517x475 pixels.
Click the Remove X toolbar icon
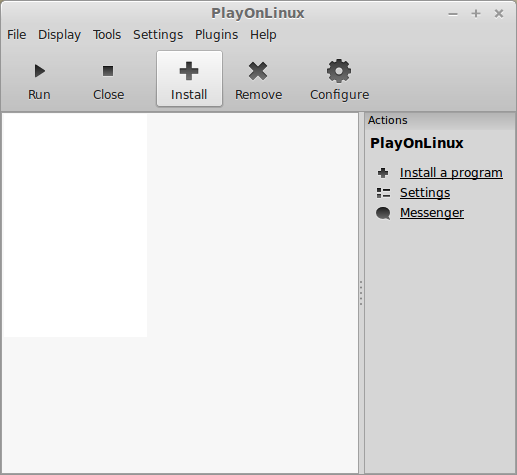pos(258,71)
